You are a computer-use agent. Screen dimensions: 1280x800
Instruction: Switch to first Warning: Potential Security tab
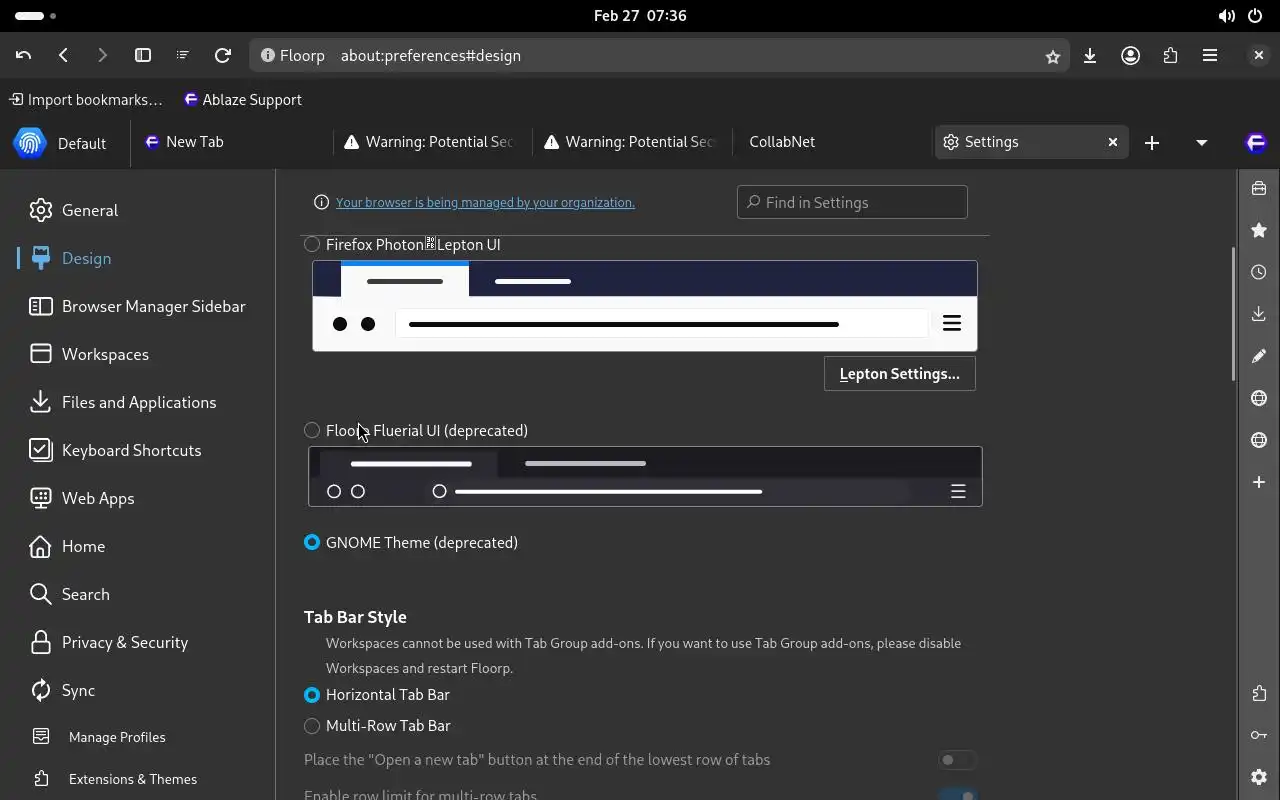[432, 142]
